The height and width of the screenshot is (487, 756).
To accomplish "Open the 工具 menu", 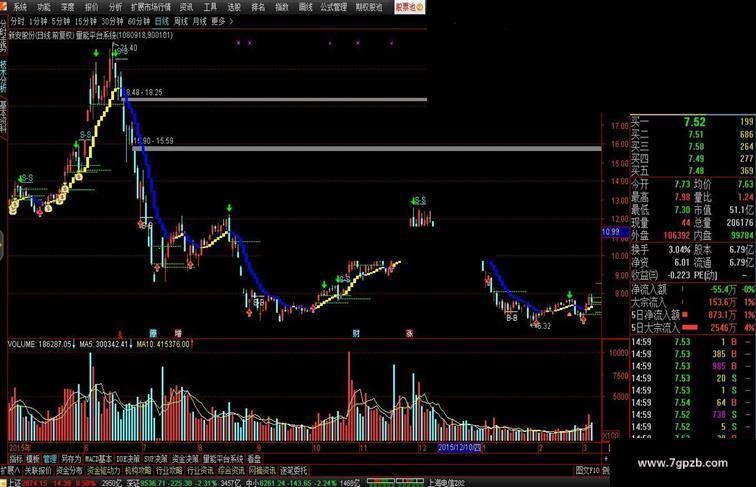I will click(x=210, y=7).
